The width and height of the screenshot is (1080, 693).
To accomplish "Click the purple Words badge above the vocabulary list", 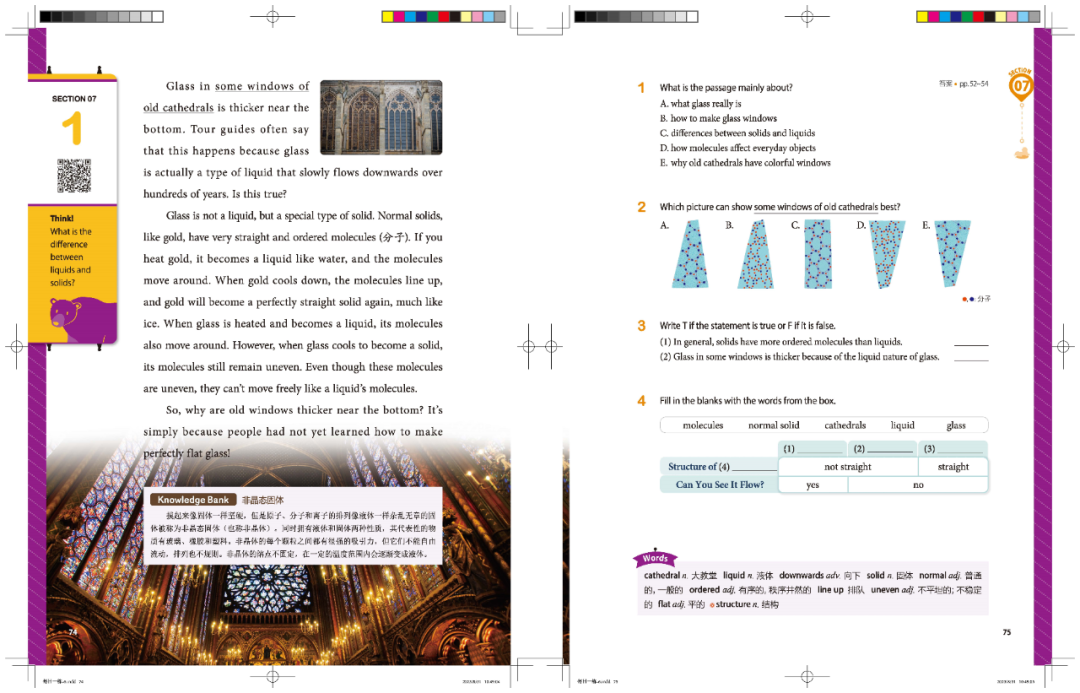I will pyautogui.click(x=655, y=558).
